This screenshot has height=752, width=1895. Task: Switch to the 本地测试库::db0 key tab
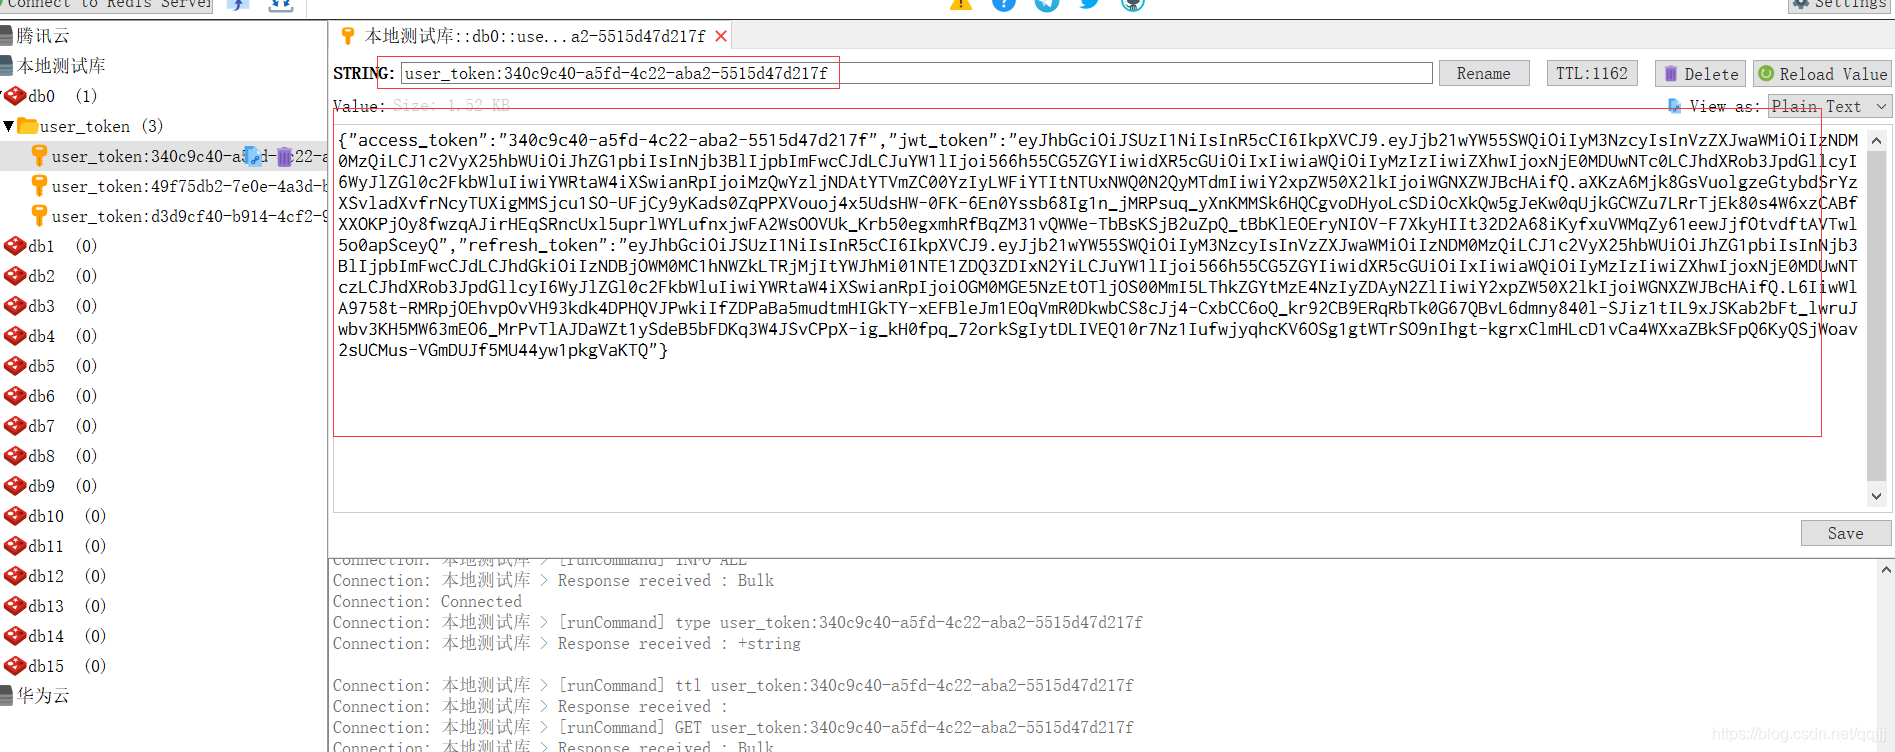click(535, 36)
